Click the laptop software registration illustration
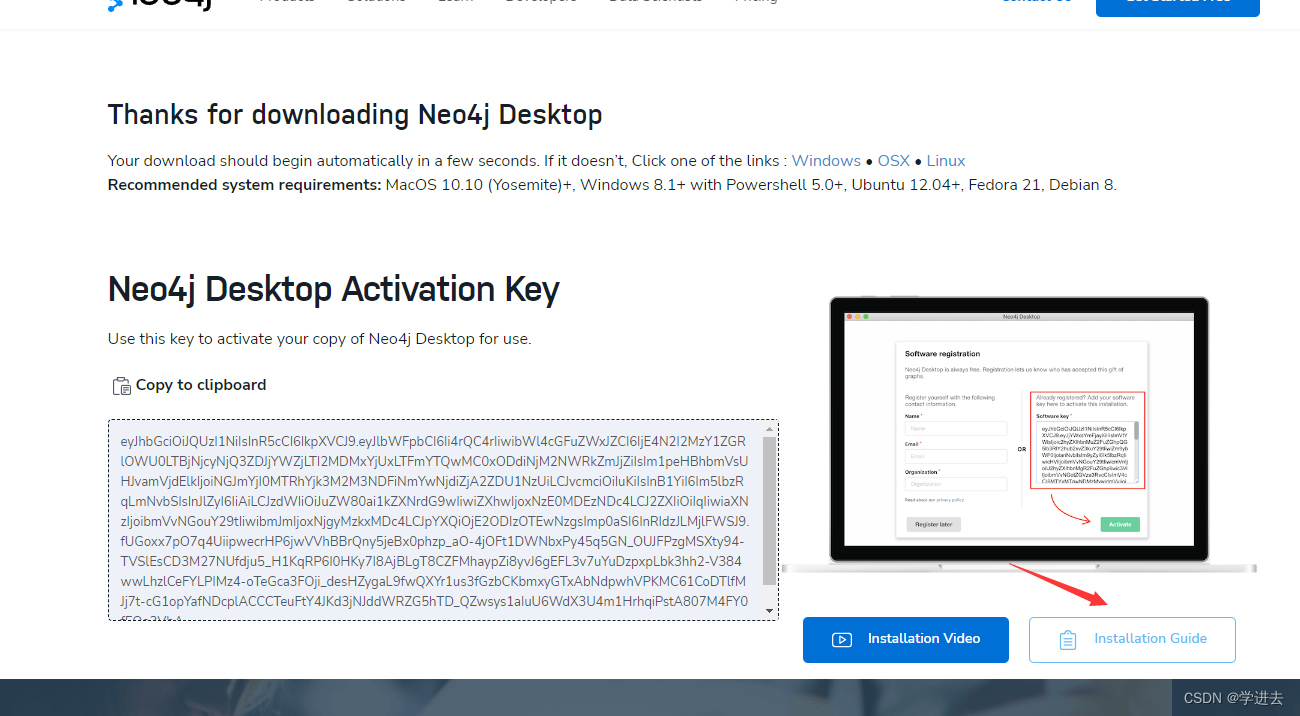Screen dimensions: 1300x716 (x=1019, y=435)
